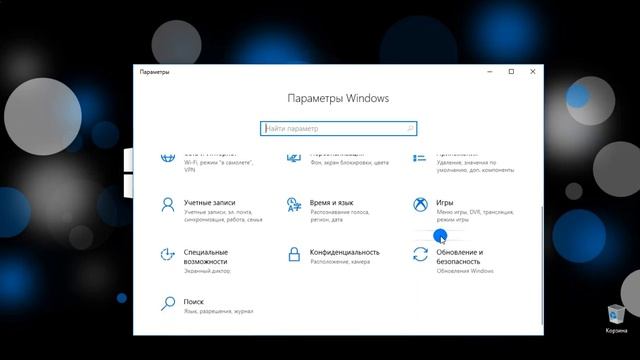Open 'Учетные записи' settings
The width and height of the screenshot is (640, 360).
pyautogui.click(x=209, y=202)
